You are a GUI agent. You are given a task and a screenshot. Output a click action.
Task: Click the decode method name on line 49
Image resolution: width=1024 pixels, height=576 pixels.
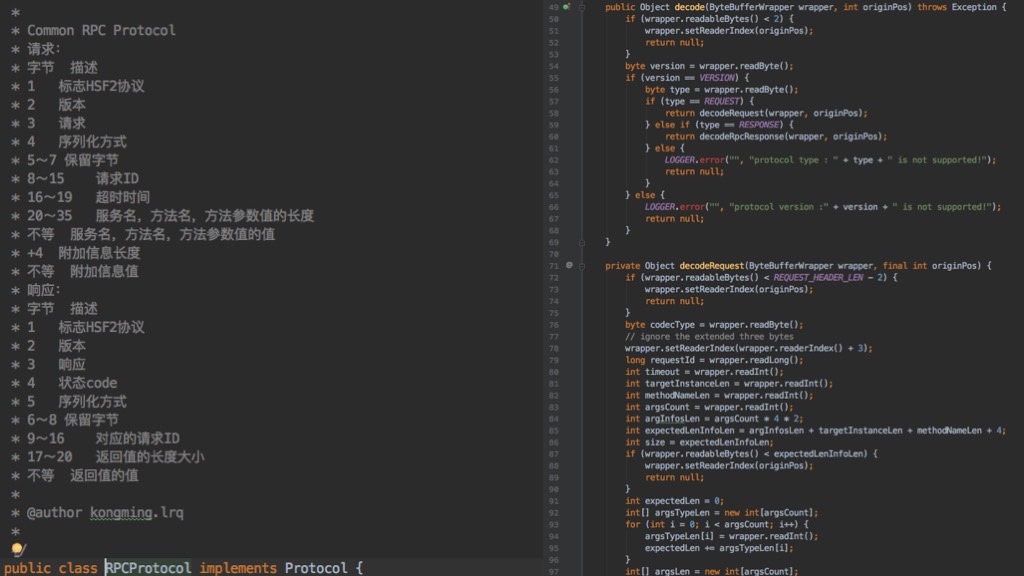(x=689, y=7)
